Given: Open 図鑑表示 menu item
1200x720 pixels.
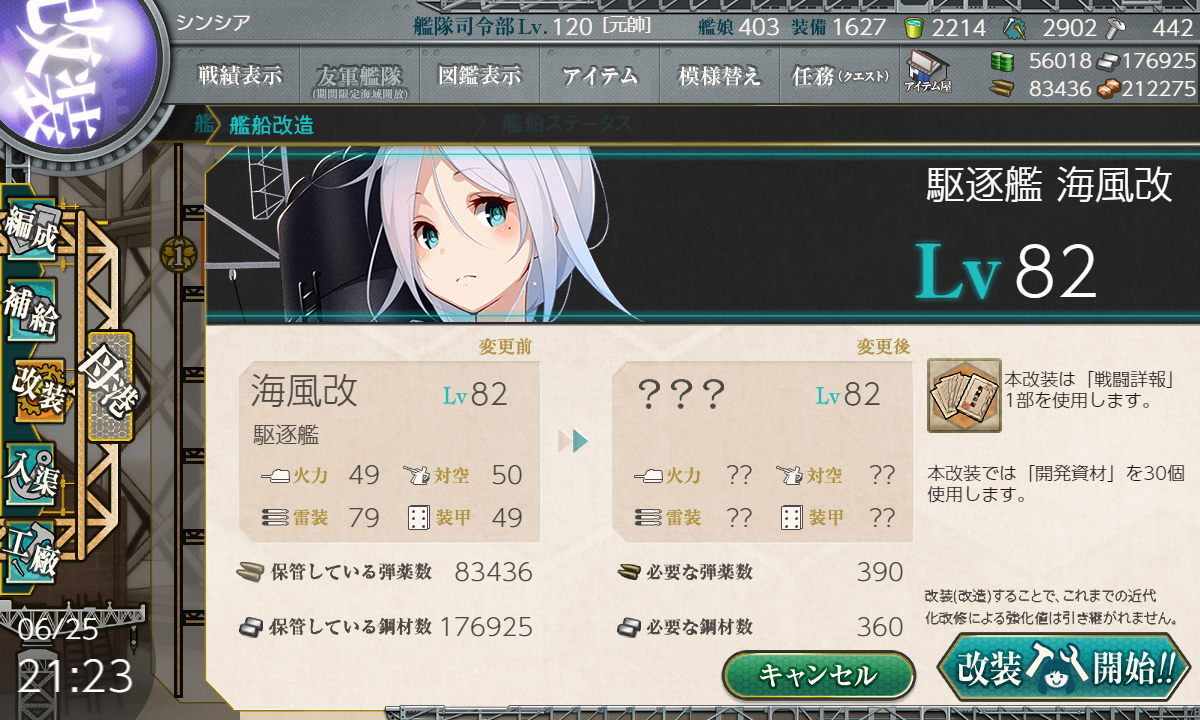Looking at the screenshot, I should [480, 75].
